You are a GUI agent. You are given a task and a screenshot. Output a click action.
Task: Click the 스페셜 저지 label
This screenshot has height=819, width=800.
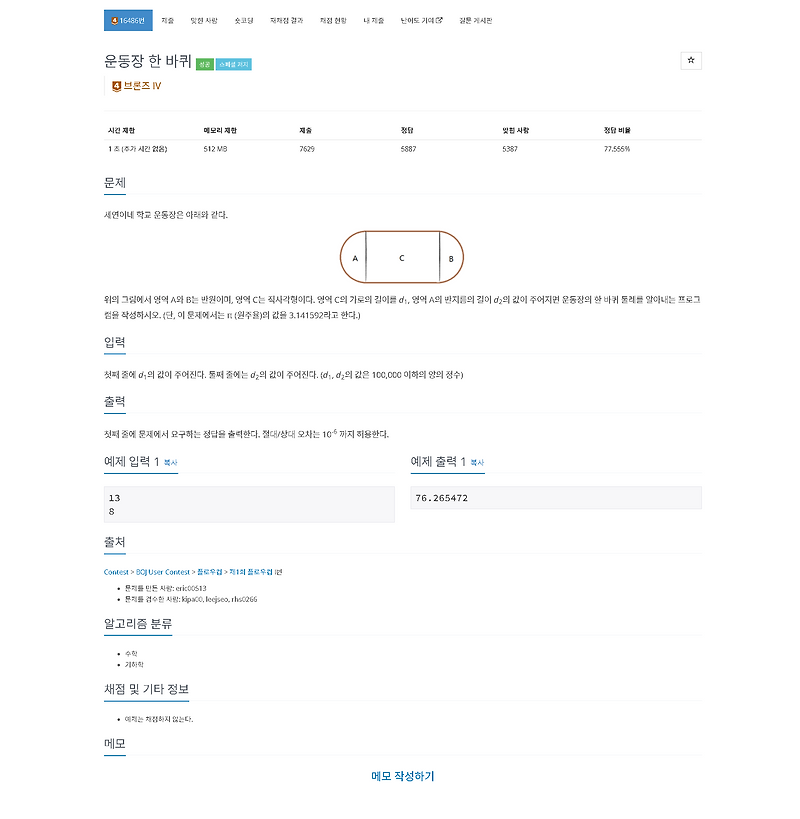(x=233, y=64)
